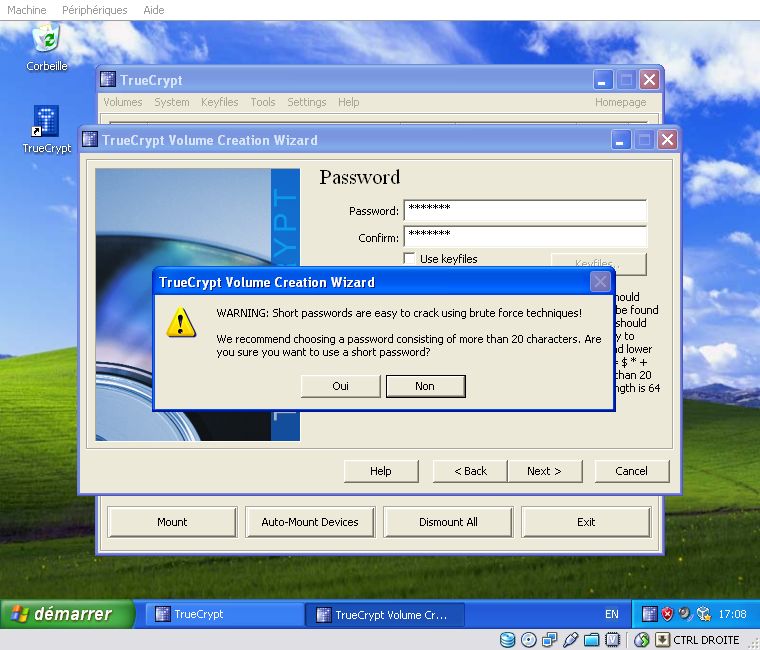Click Oui to confirm the short password

[340, 386]
